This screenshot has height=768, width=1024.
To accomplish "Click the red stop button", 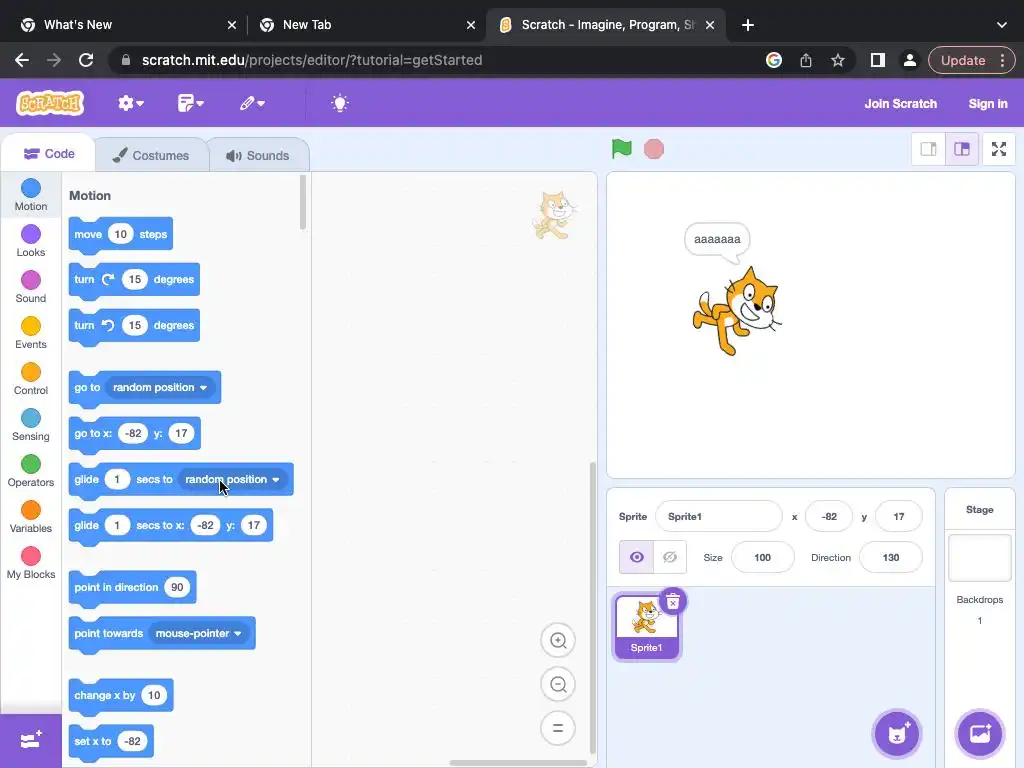I will [654, 149].
